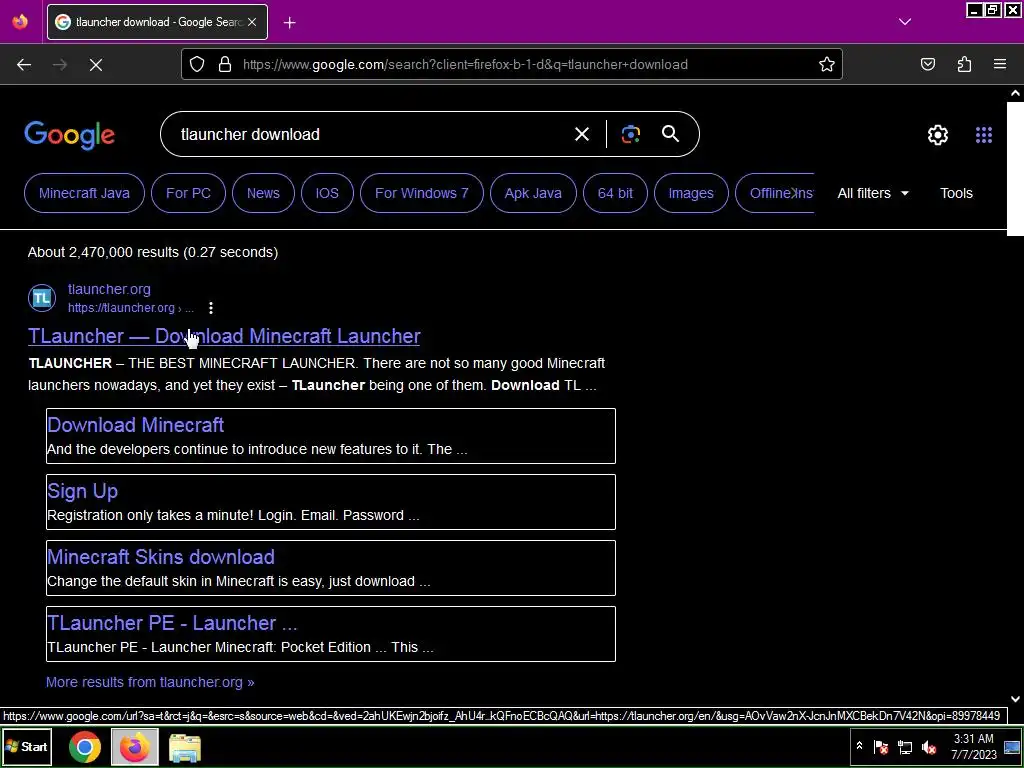Viewport: 1024px width, 768px height.
Task: Click More results from tlauncher.org
Action: pos(150,682)
